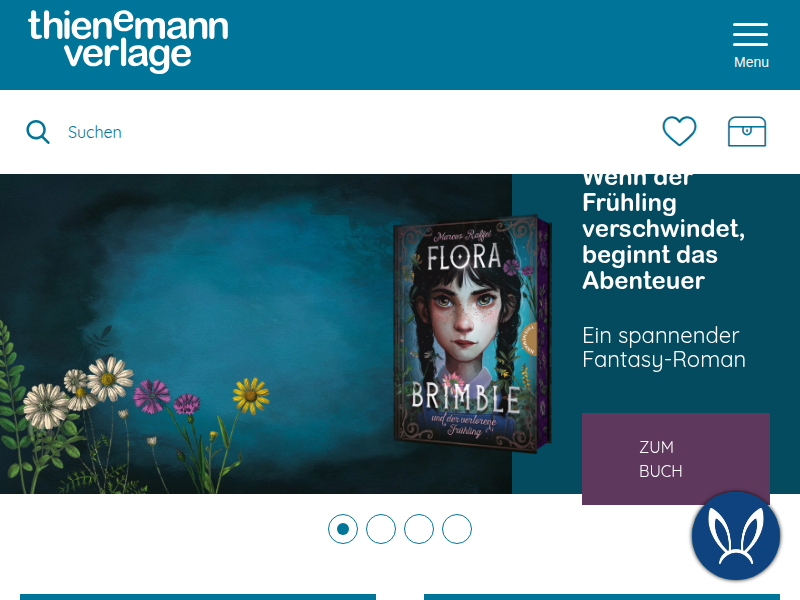Open the Flora Brimble book cover

pos(472,334)
